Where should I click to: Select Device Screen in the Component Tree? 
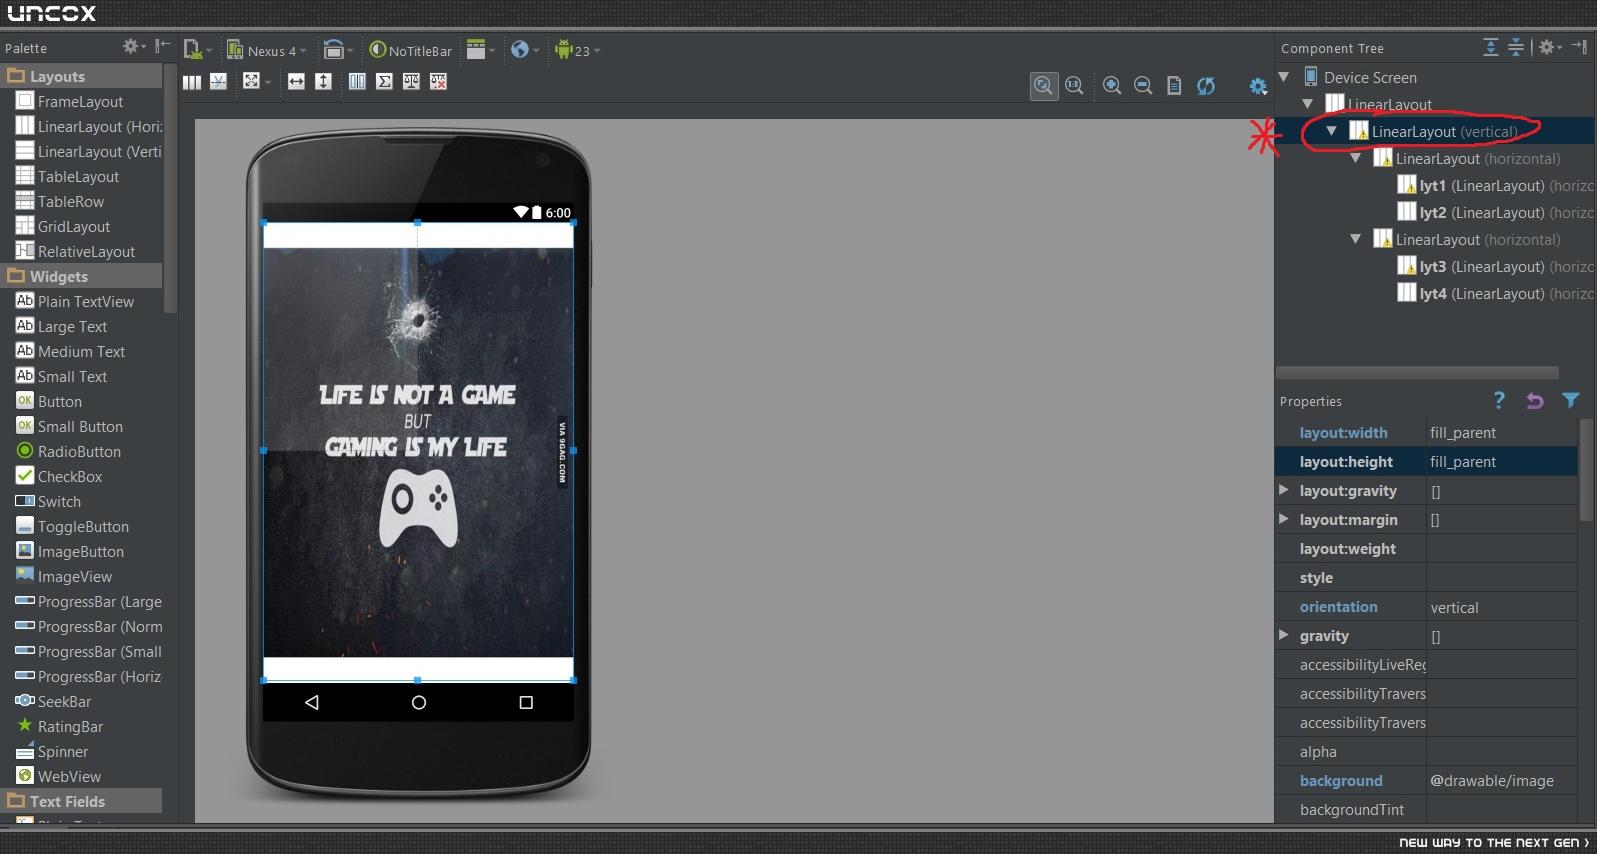coord(1360,77)
